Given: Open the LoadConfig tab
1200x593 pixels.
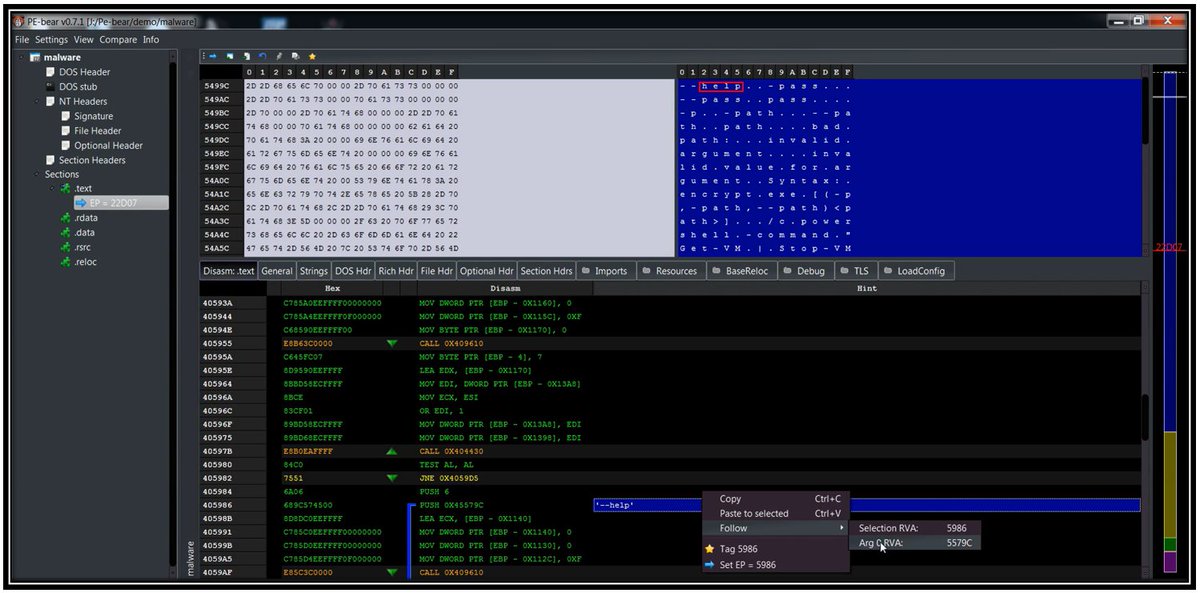Looking at the screenshot, I should pos(914,271).
